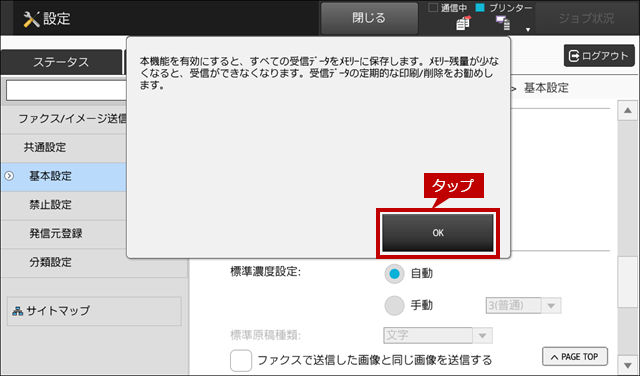
Task: Select the 手動 radio button
Action: coord(394,305)
